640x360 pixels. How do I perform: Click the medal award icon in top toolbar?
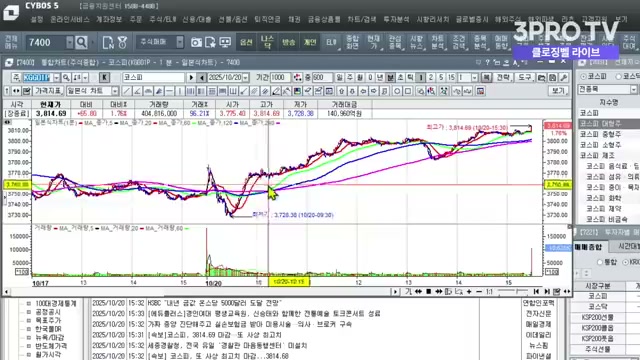[x=122, y=42]
